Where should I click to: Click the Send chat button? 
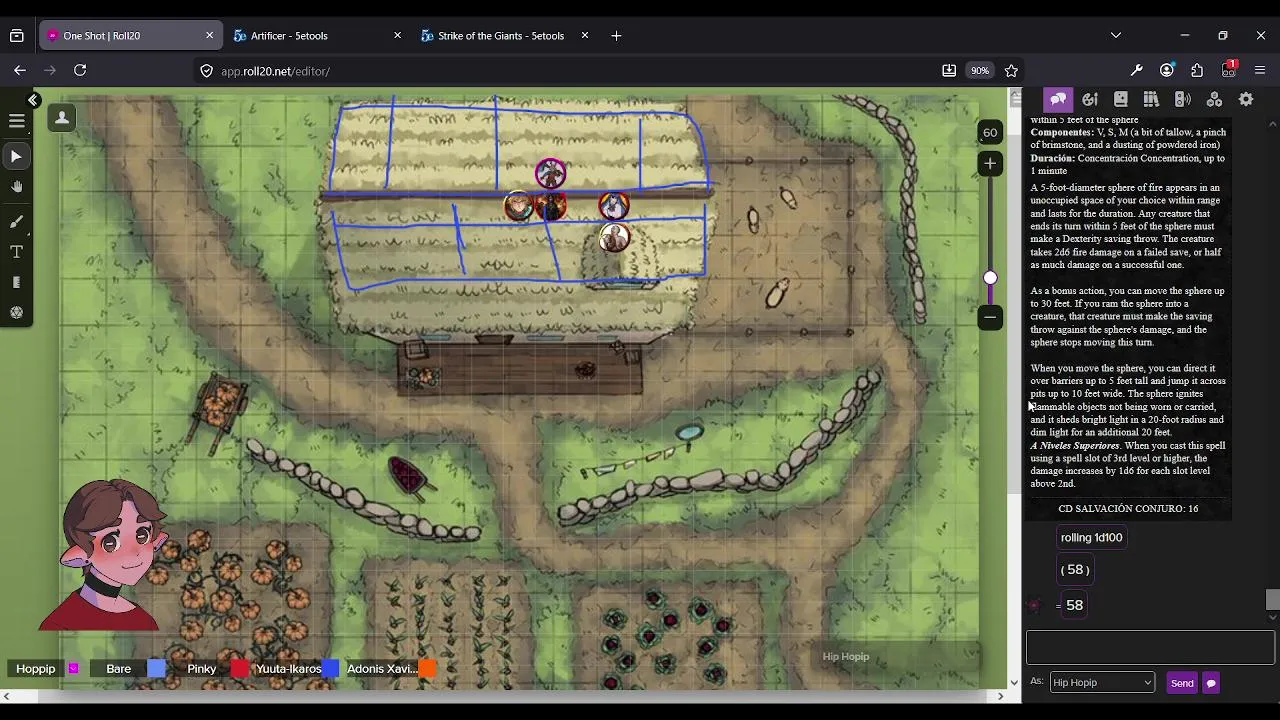tap(1182, 683)
